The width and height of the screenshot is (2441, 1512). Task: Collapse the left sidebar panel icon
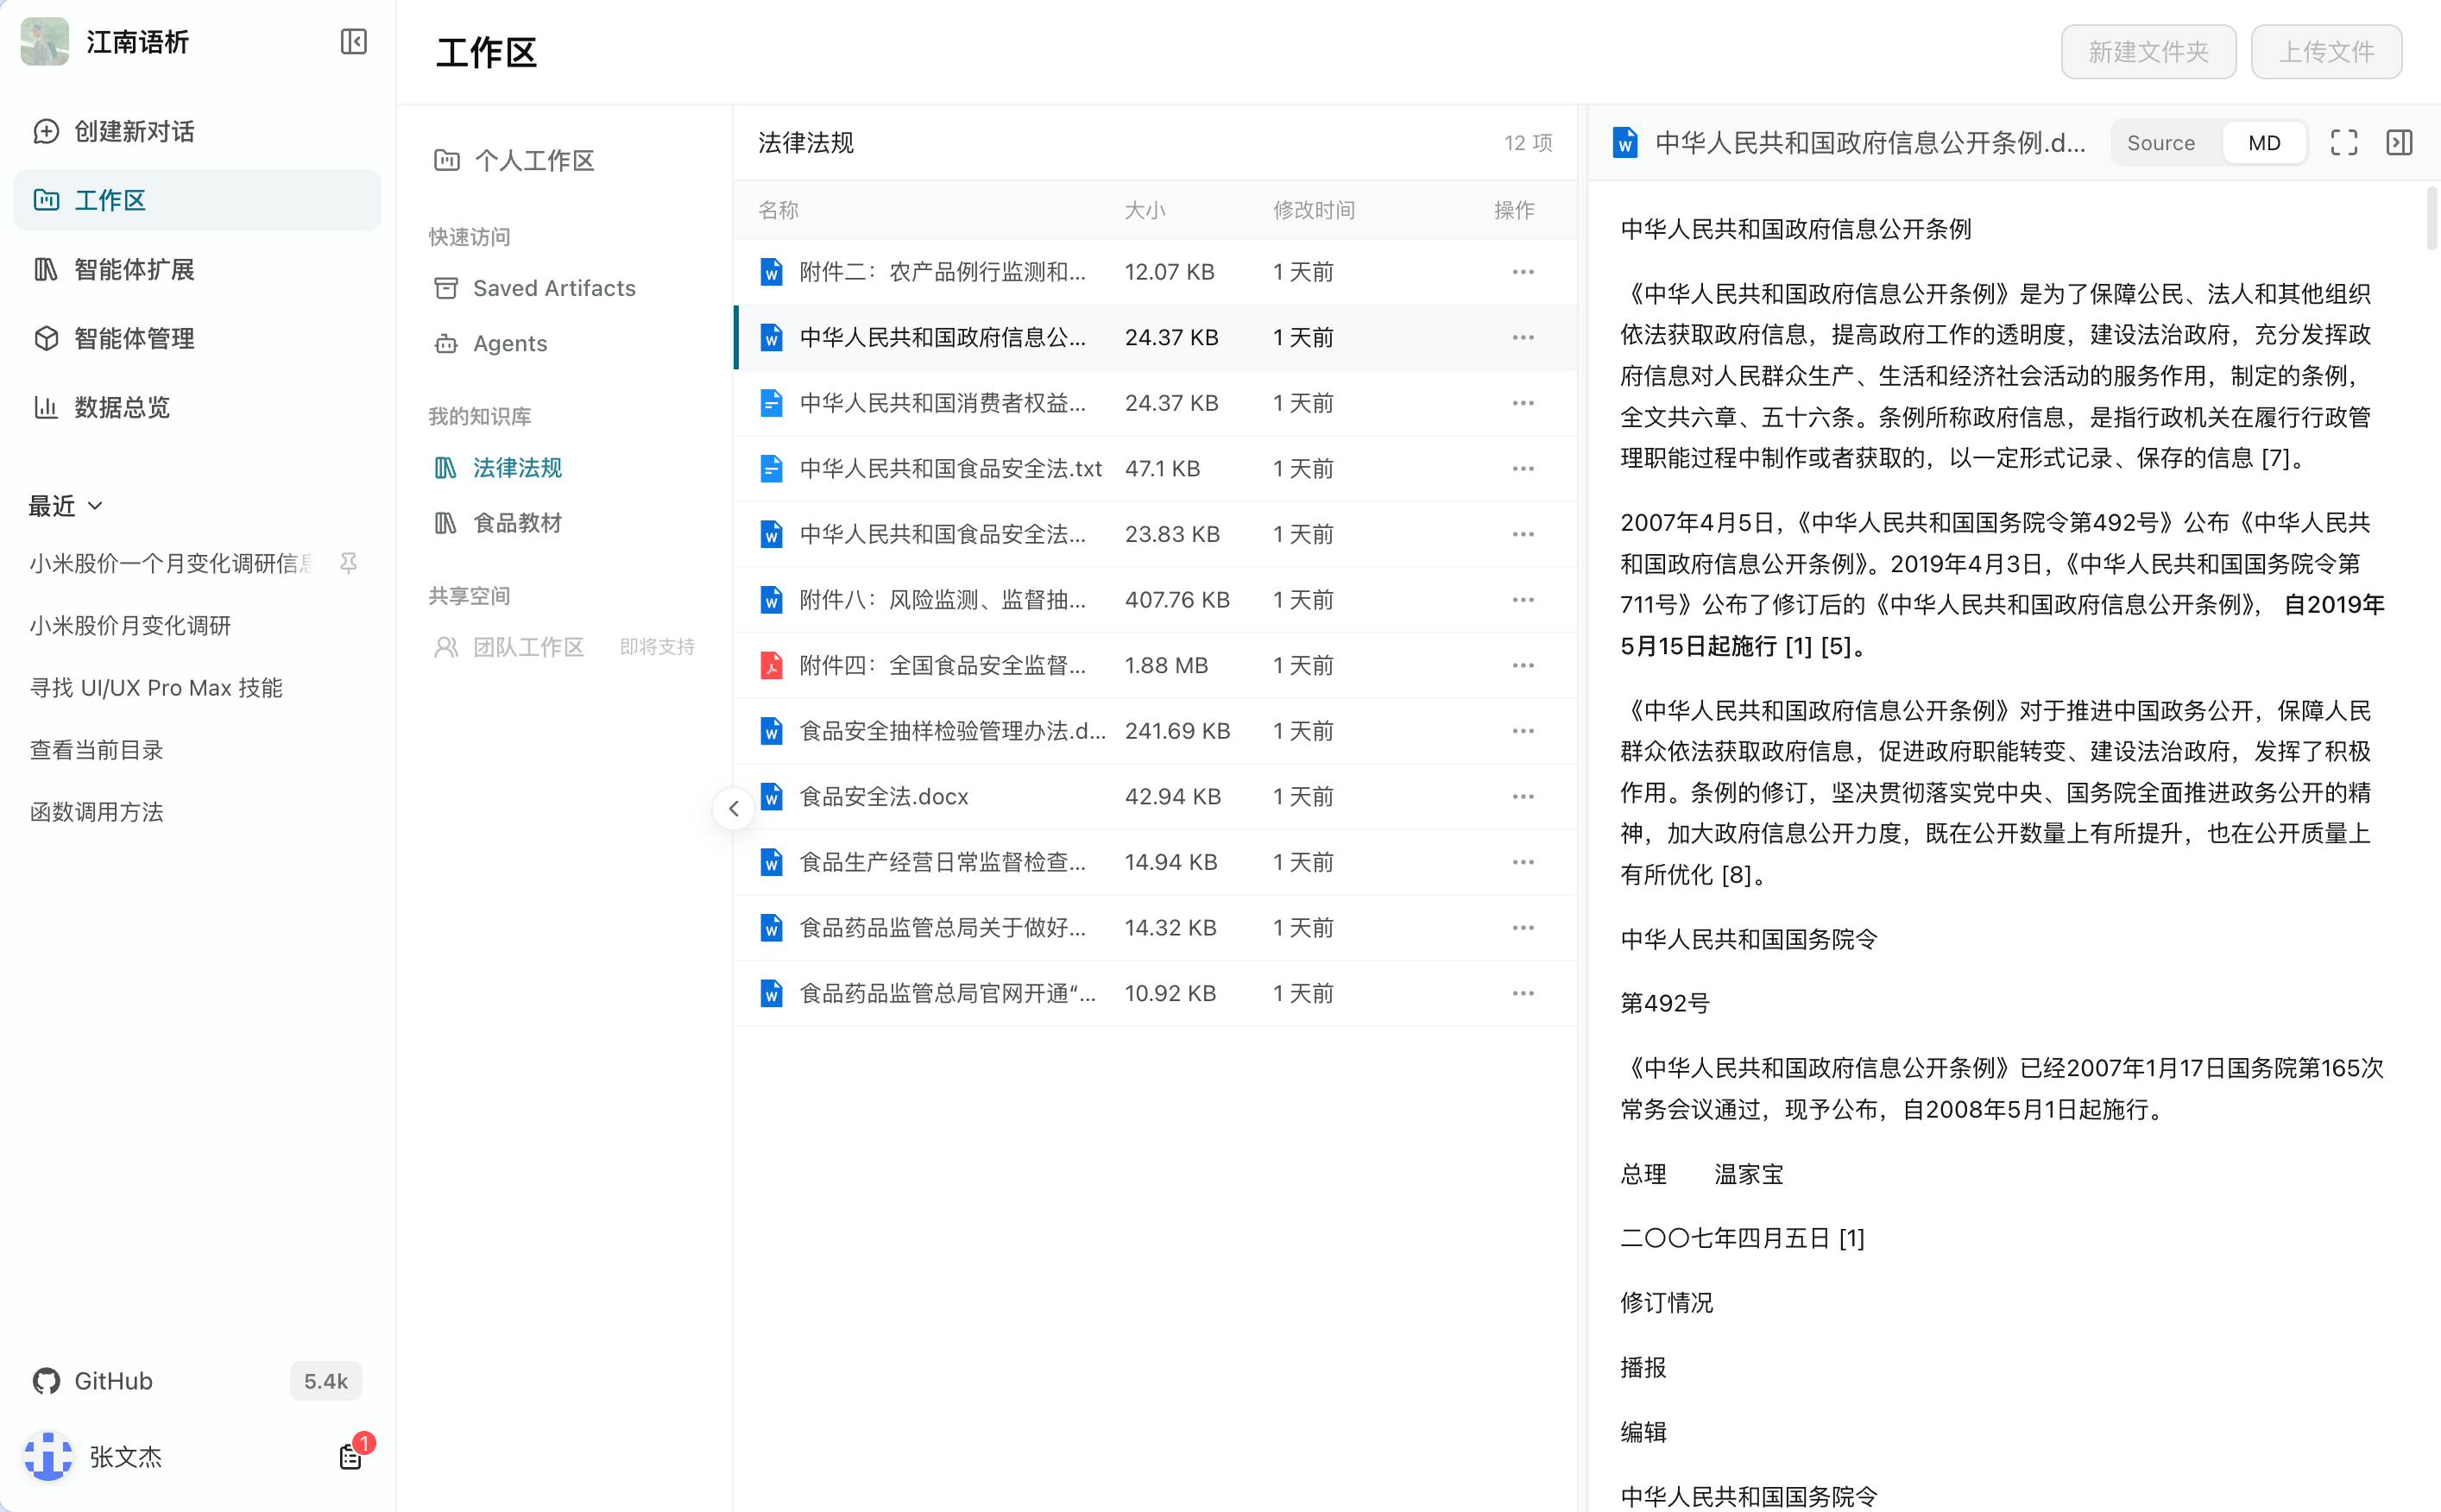click(353, 41)
